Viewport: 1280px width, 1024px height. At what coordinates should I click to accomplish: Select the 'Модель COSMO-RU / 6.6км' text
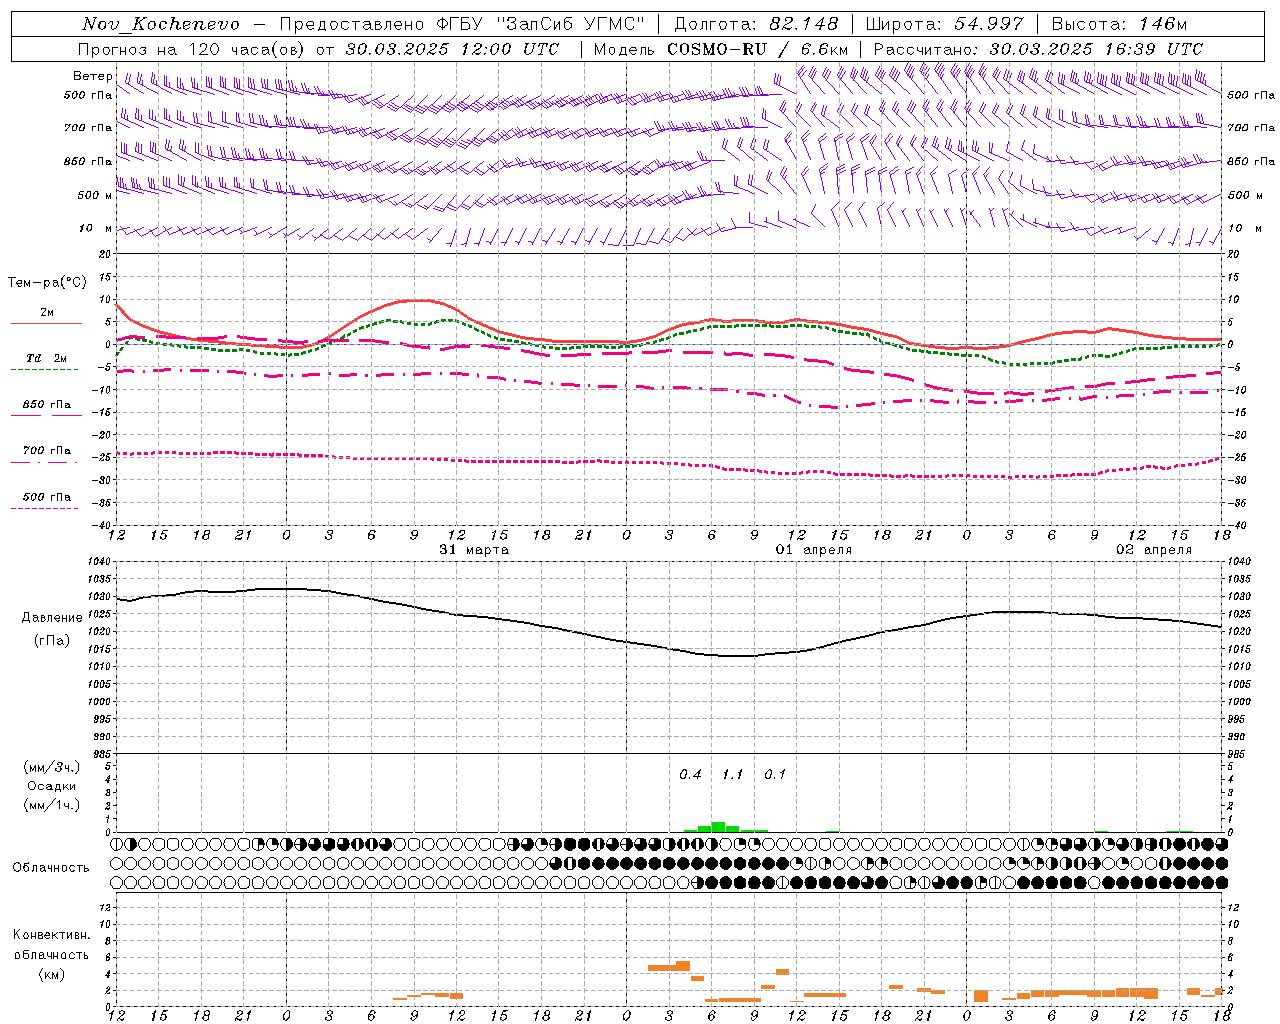(x=721, y=49)
